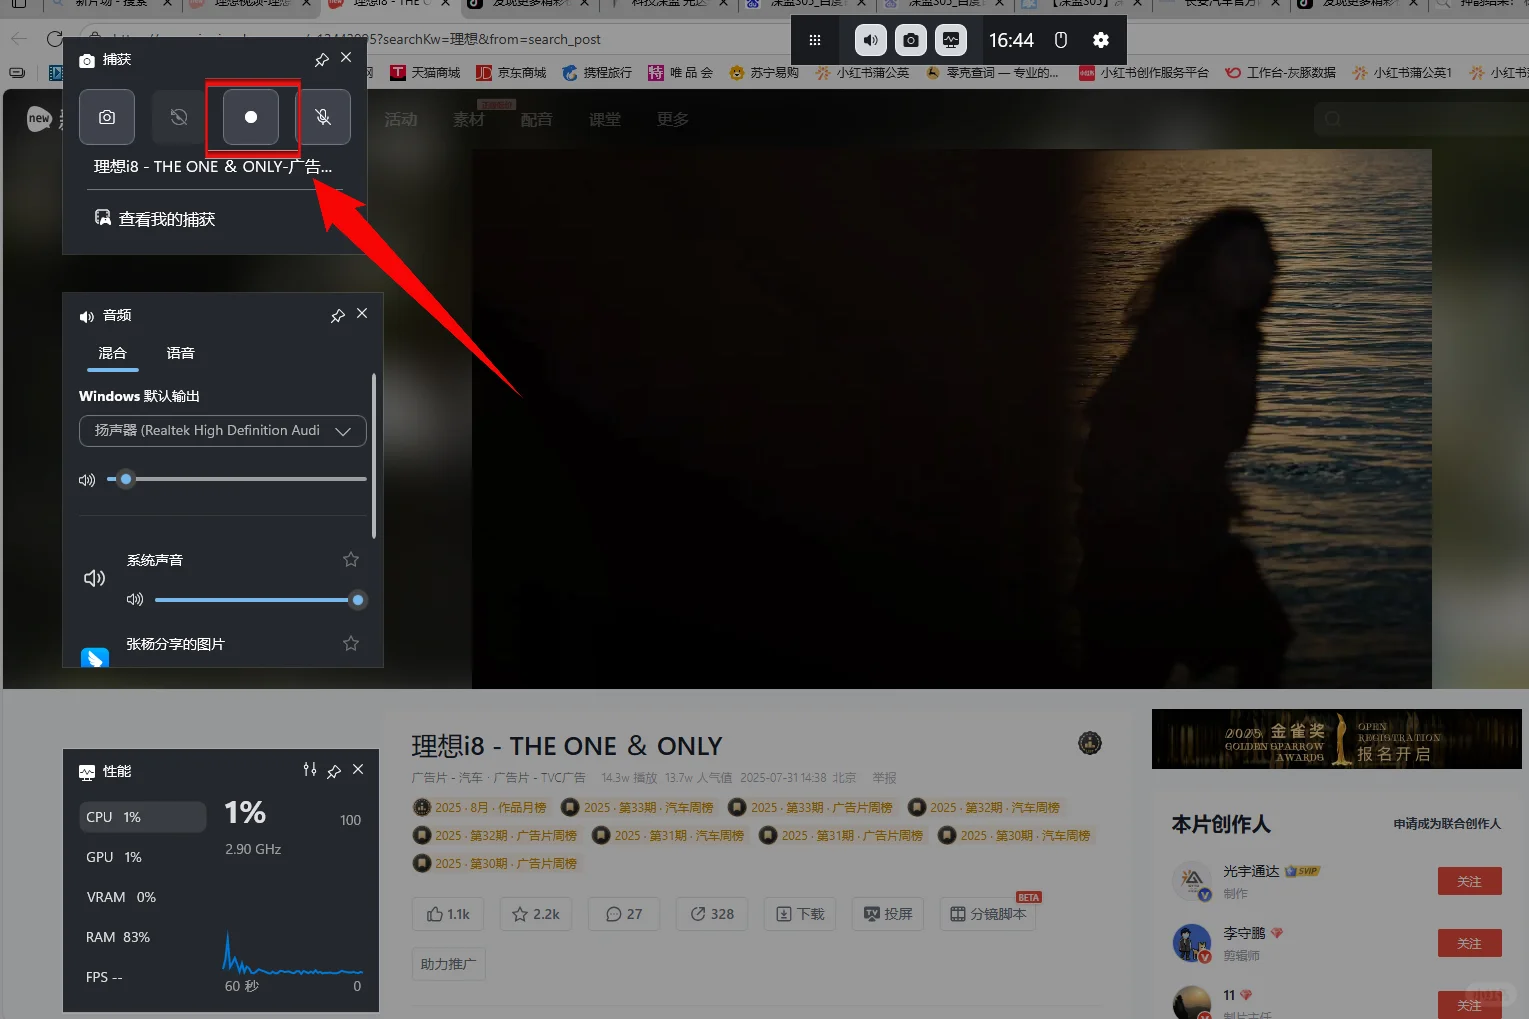Open the 苏宁易购 bookmark
Image resolution: width=1529 pixels, height=1019 pixels.
tap(765, 73)
